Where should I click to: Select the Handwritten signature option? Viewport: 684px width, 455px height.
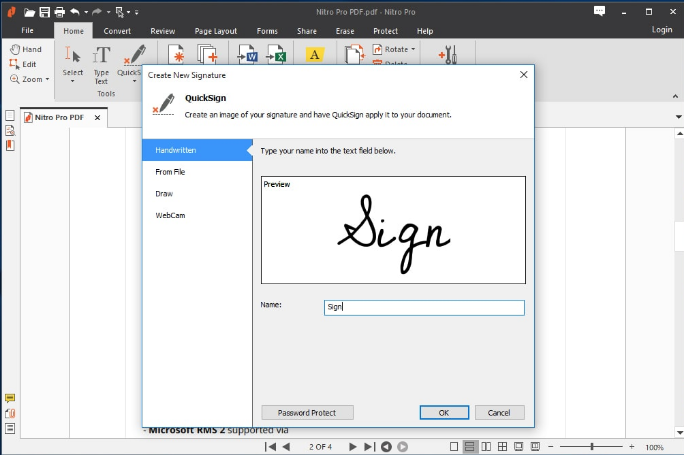coord(197,150)
